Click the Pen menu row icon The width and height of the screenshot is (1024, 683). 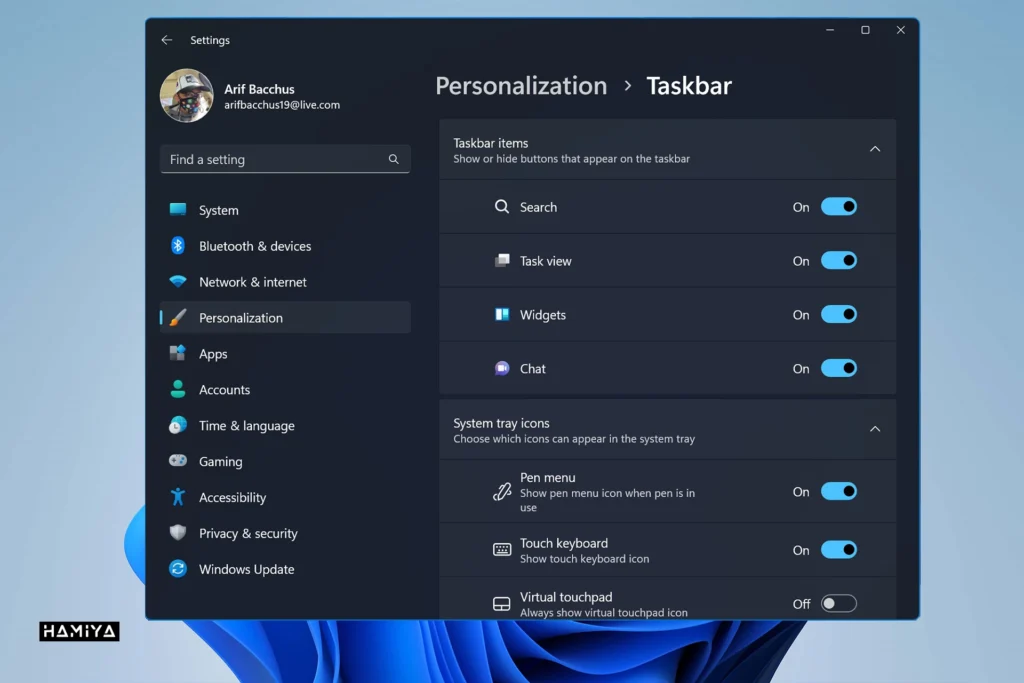502,491
